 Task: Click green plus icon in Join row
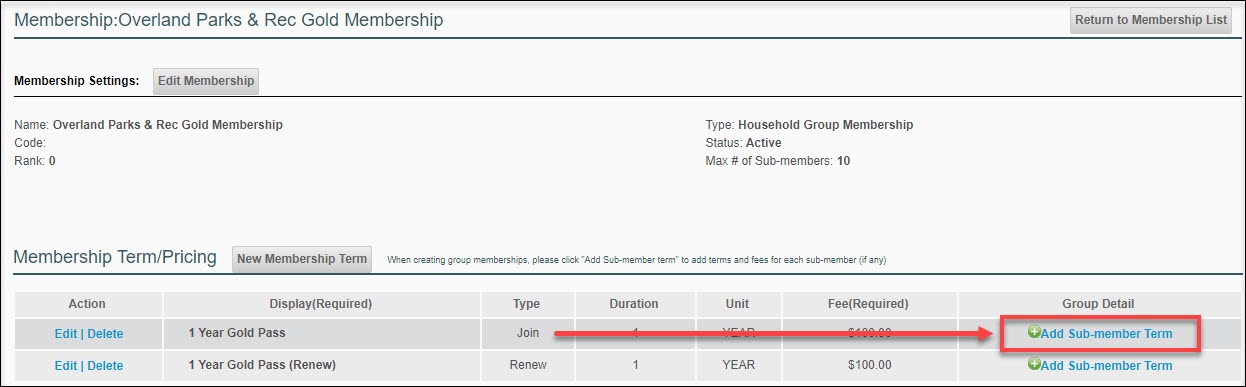[x=1034, y=333]
